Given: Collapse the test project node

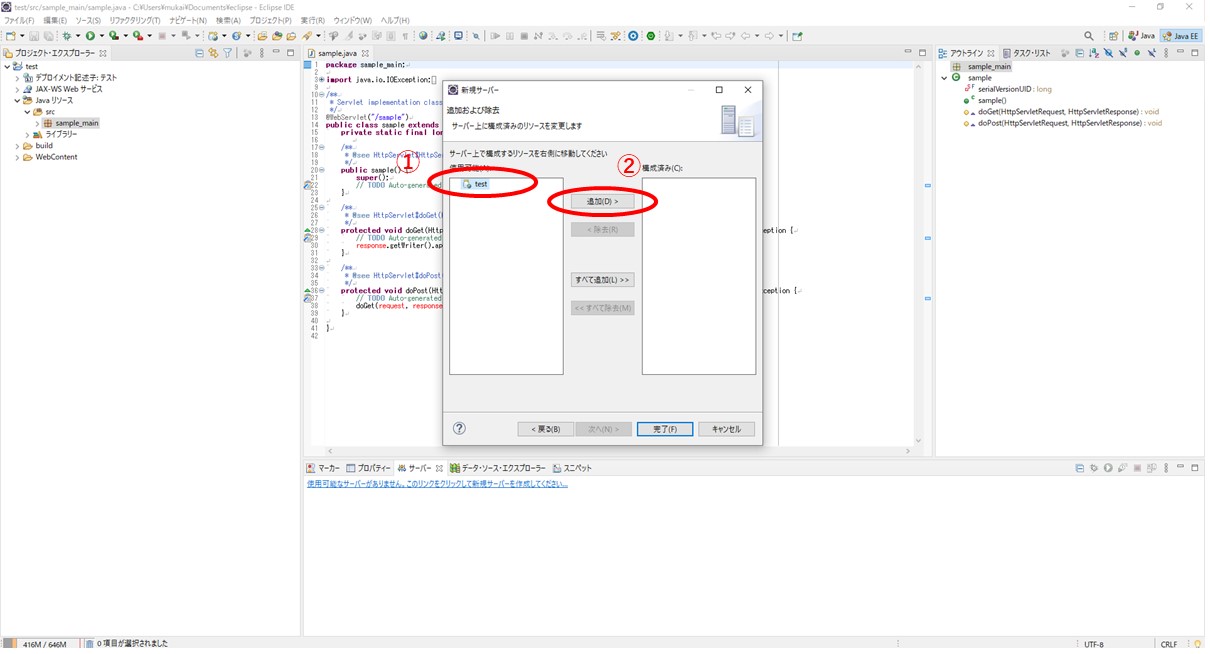Looking at the screenshot, I should click(7, 67).
